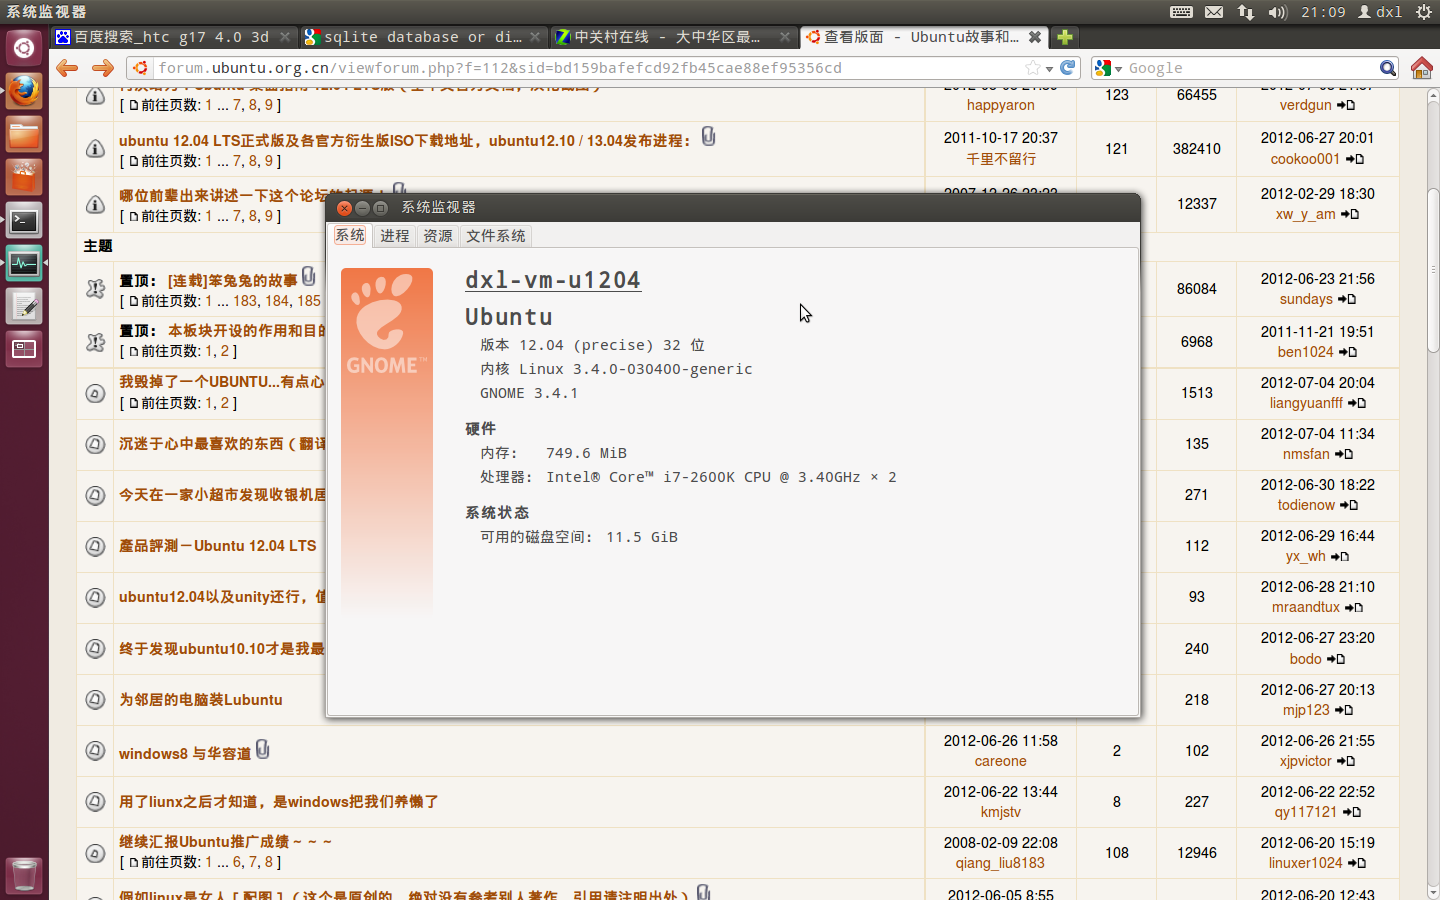Open user profile kmjstv

click(1000, 812)
